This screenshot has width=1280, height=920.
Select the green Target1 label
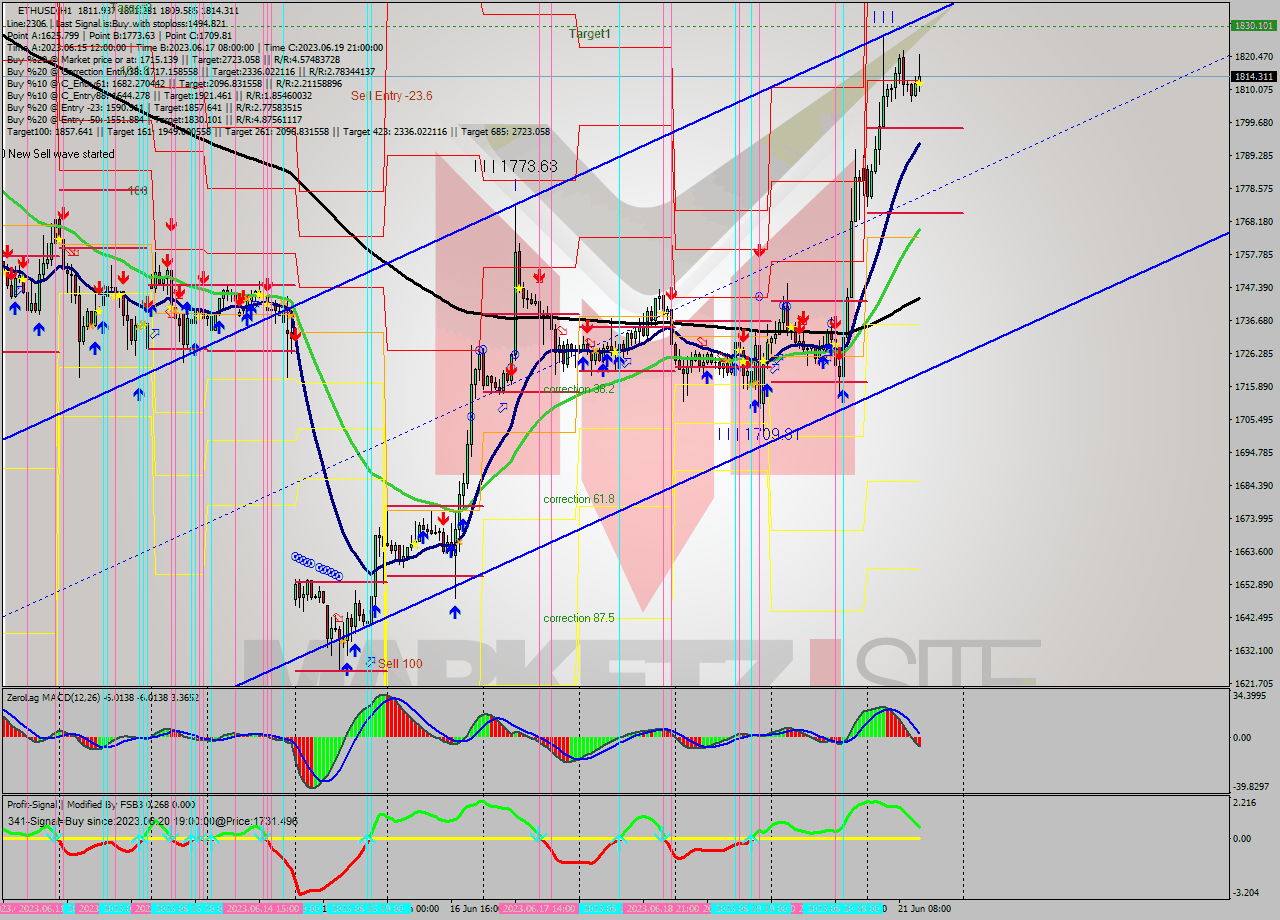coord(590,33)
